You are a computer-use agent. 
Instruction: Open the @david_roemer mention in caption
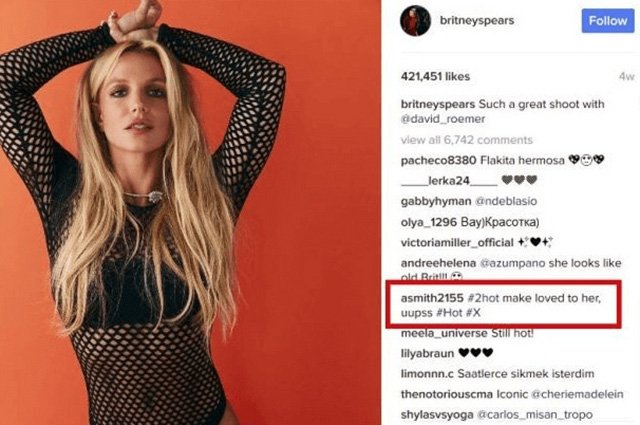coord(443,119)
